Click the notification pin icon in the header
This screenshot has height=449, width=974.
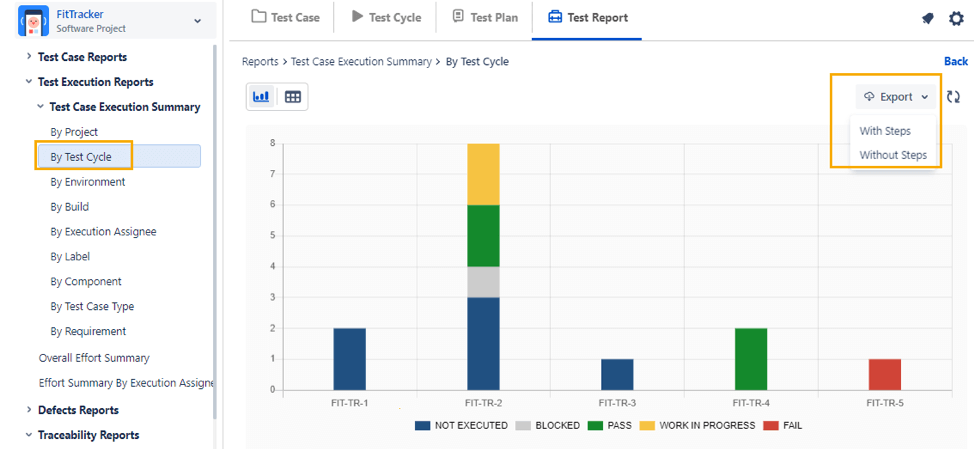pyautogui.click(x=928, y=19)
